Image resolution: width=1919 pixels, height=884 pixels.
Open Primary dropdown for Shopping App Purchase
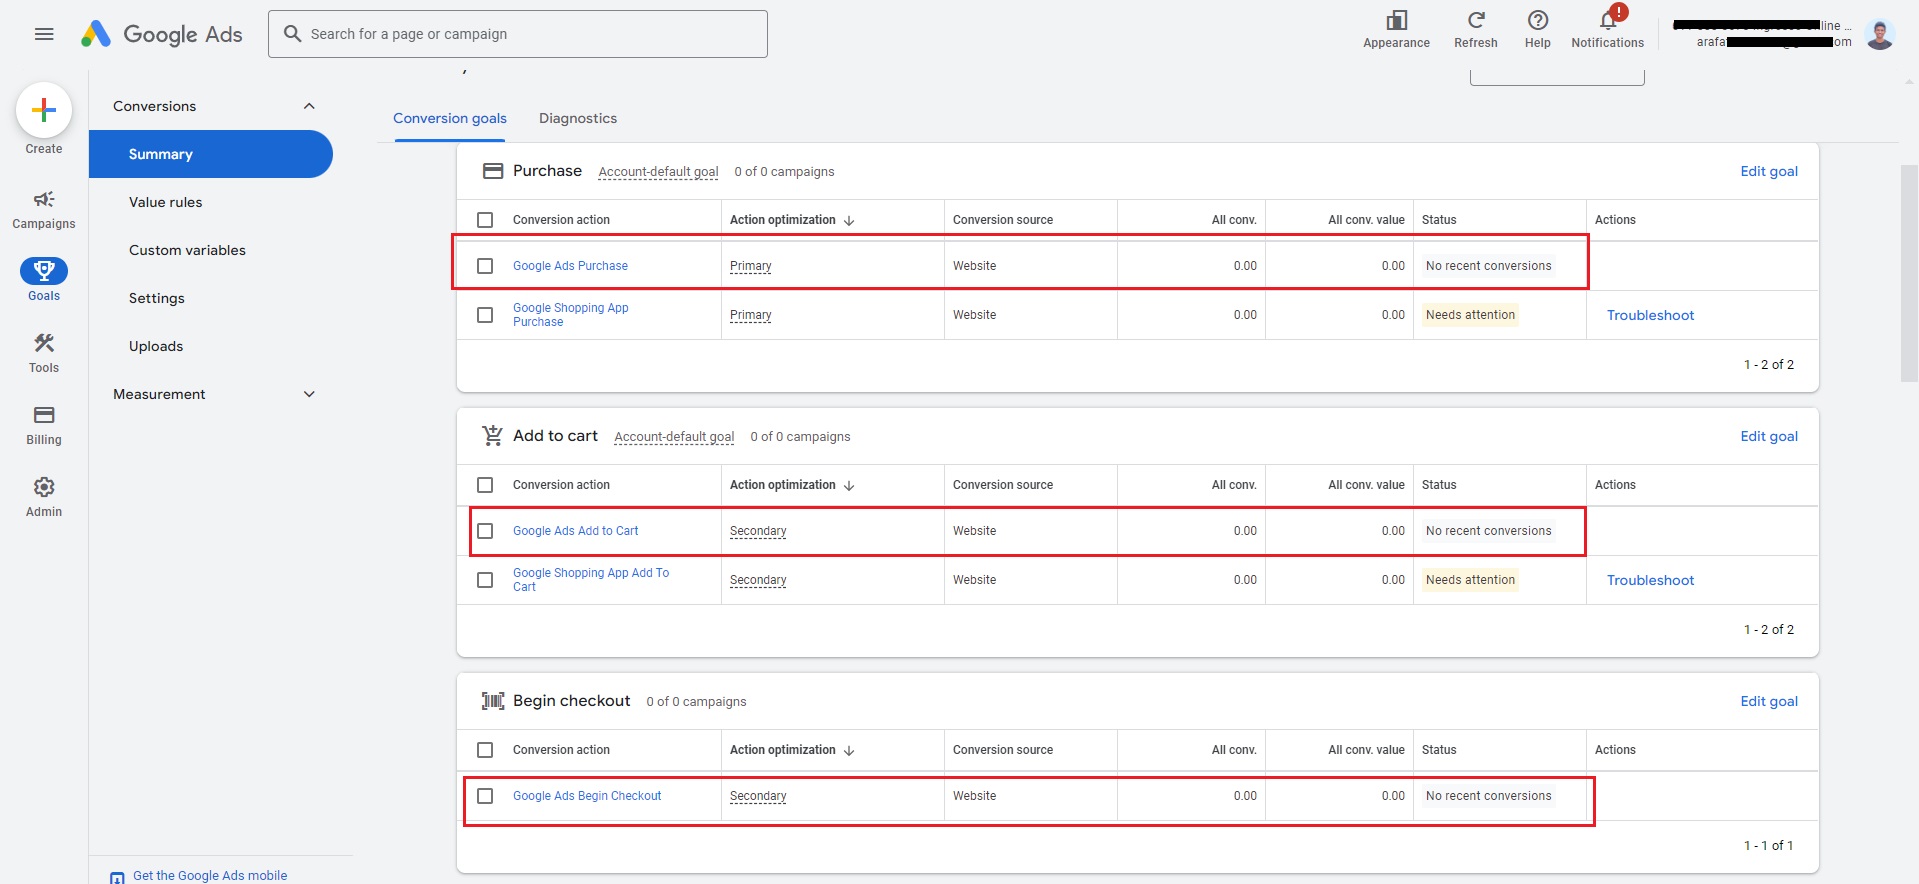750,315
